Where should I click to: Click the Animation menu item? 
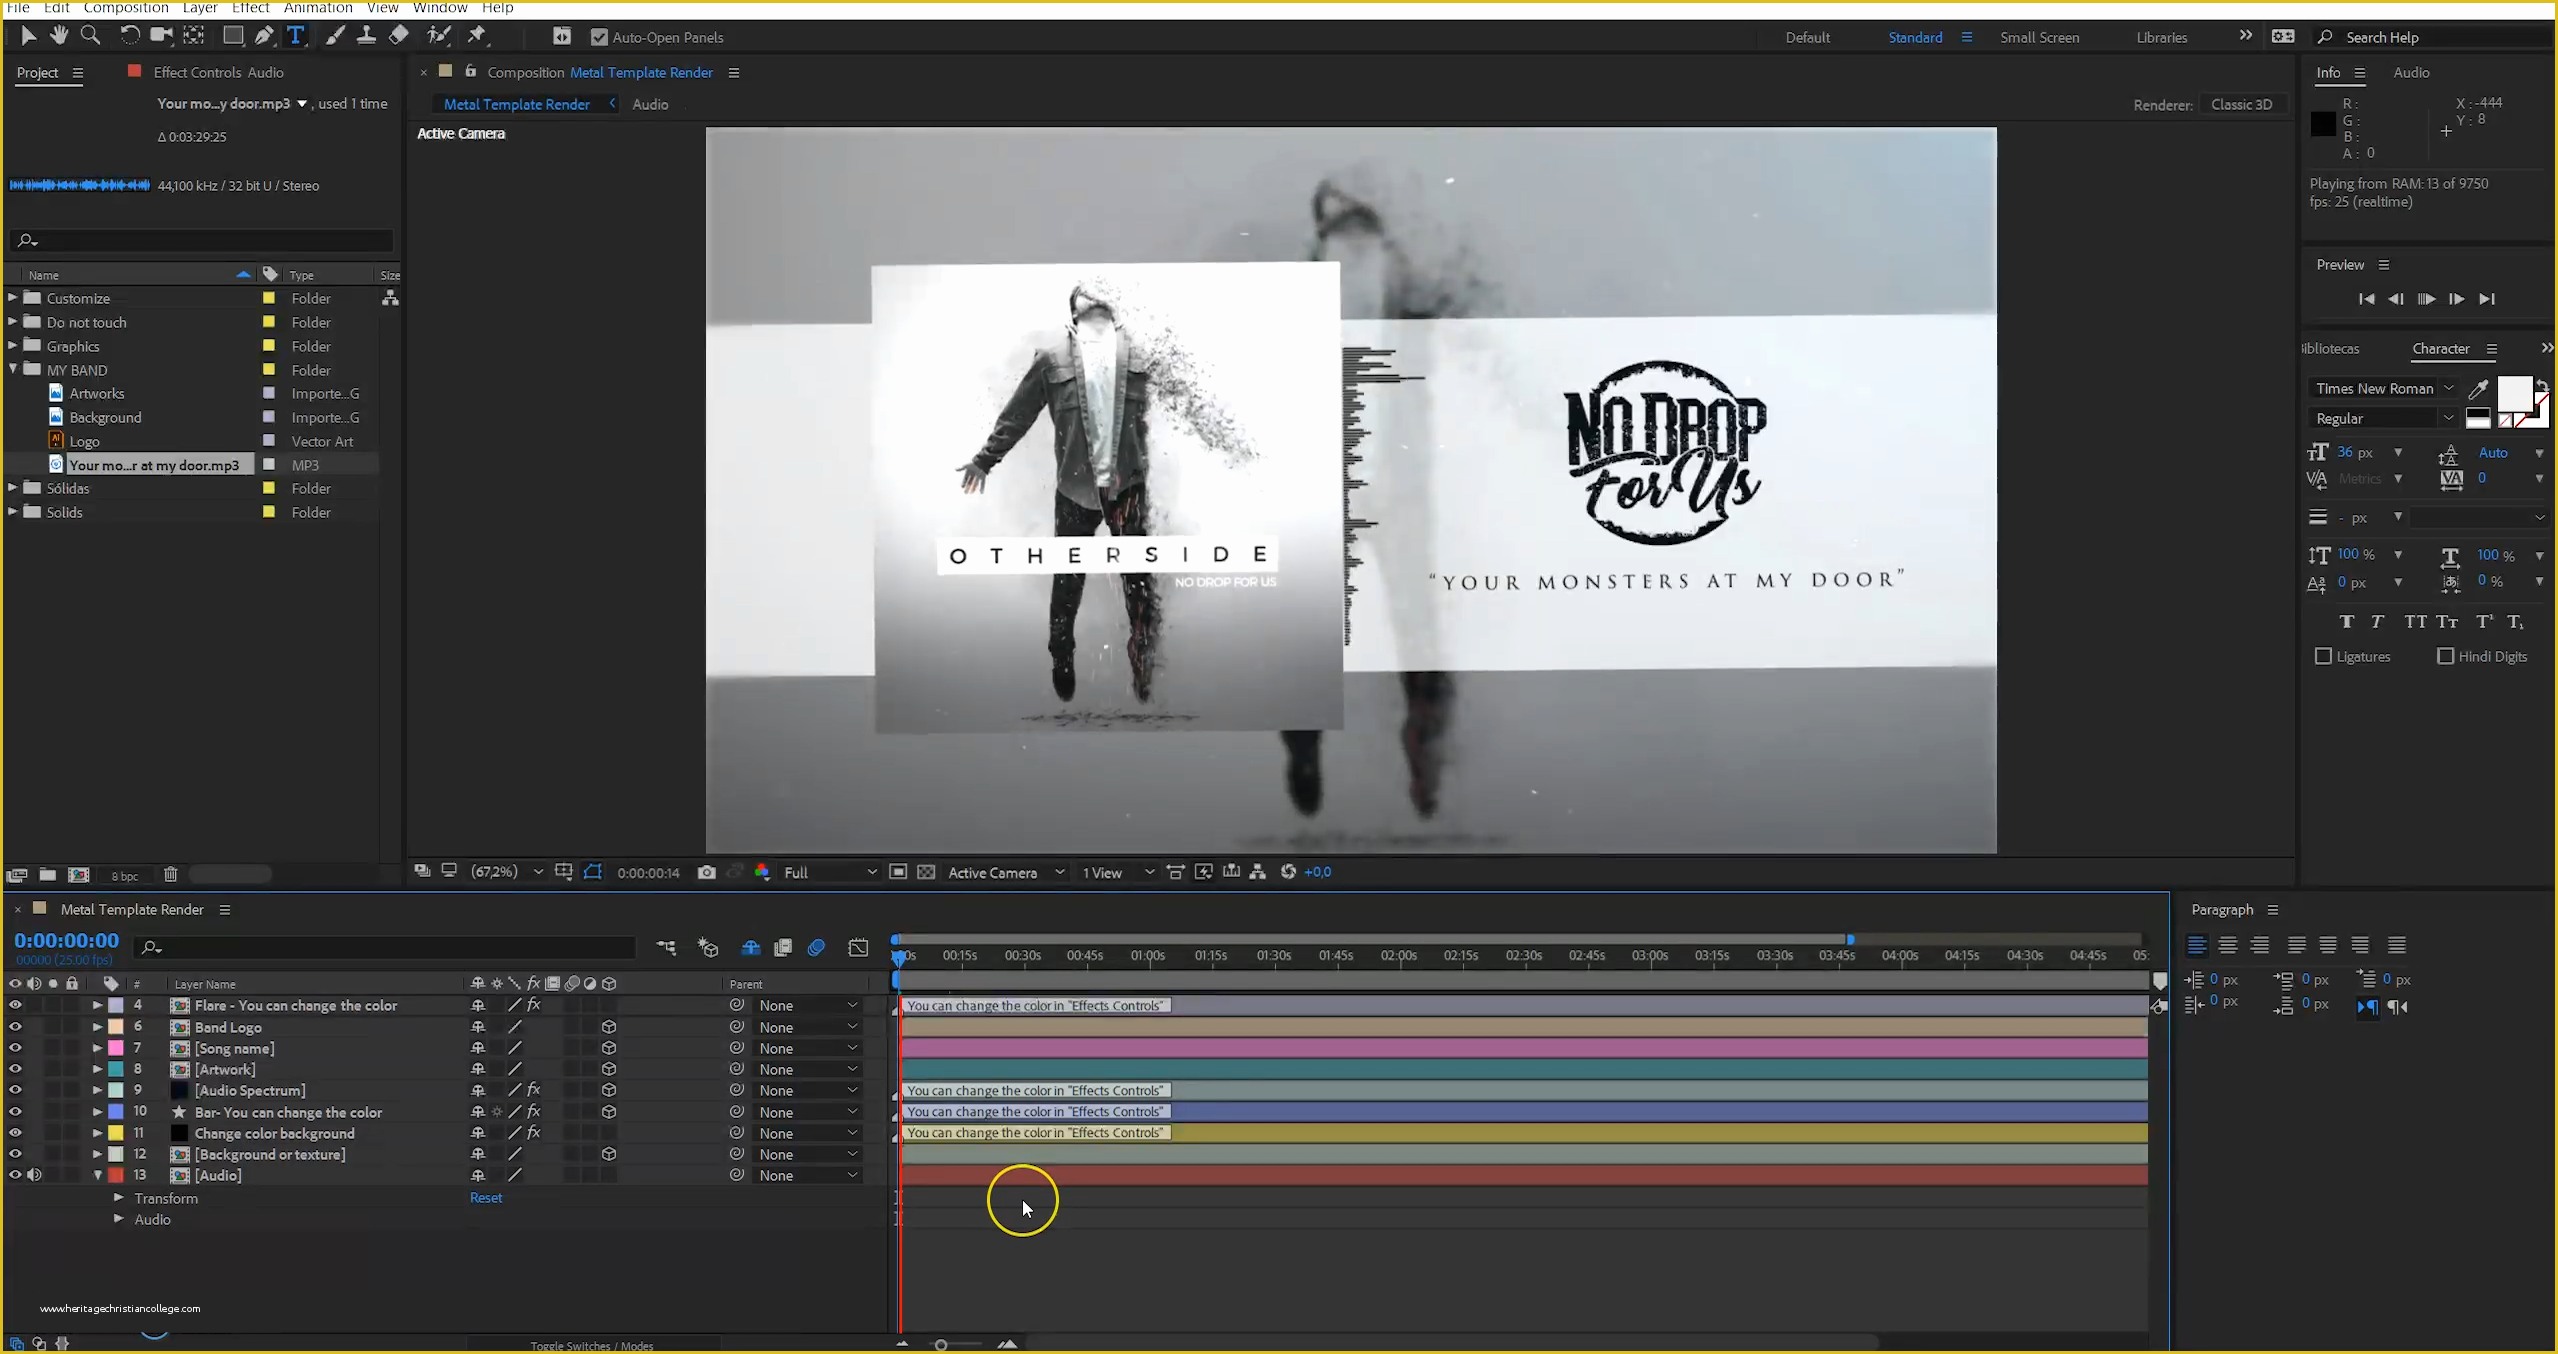(x=318, y=7)
